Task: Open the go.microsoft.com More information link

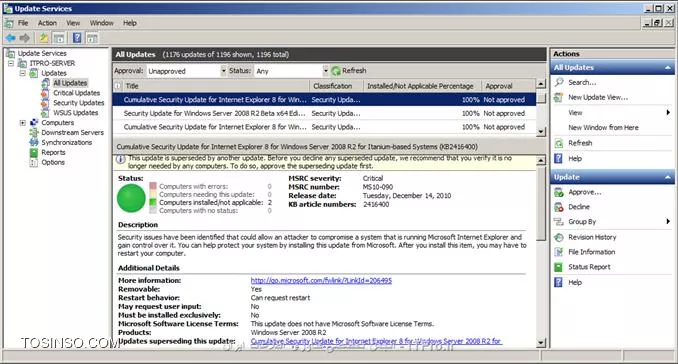Action: (321, 281)
